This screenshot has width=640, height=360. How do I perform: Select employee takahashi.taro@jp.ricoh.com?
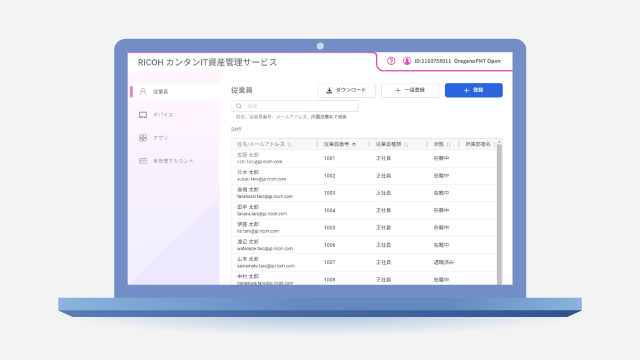point(265,196)
